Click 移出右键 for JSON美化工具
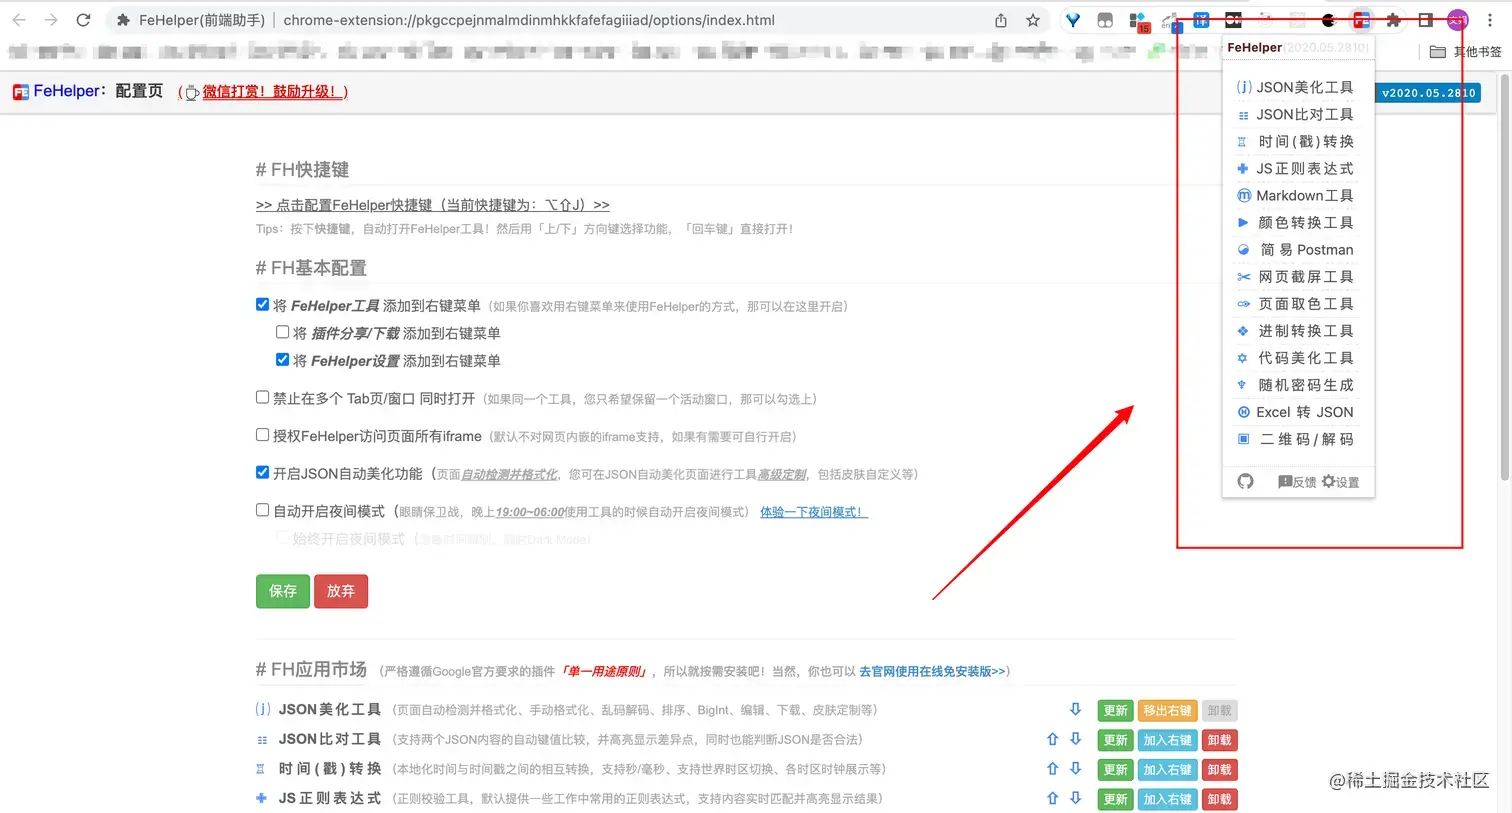The height and width of the screenshot is (813, 1512). tap(1167, 710)
